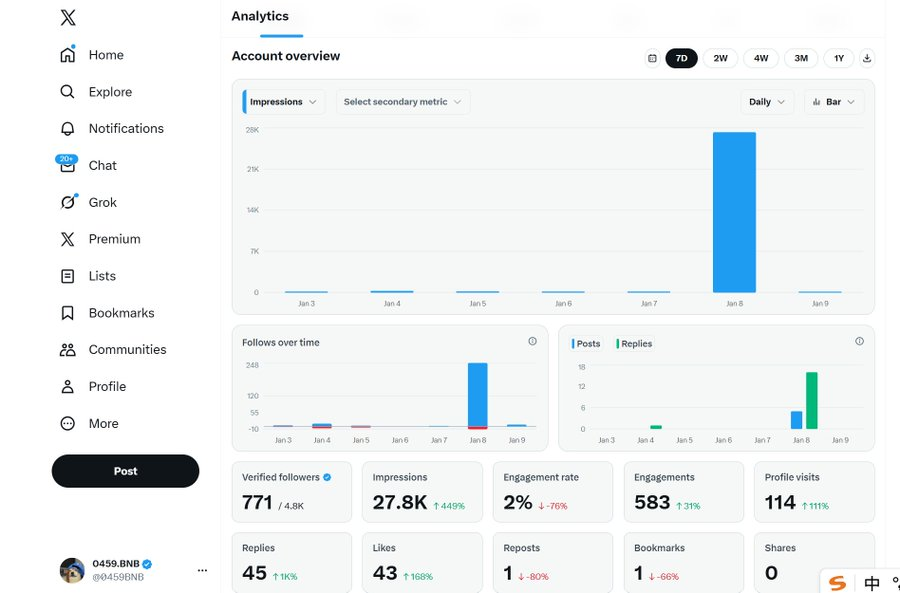Switch to the 3M time range
Image resolution: width=900 pixels, height=593 pixels.
tap(801, 58)
